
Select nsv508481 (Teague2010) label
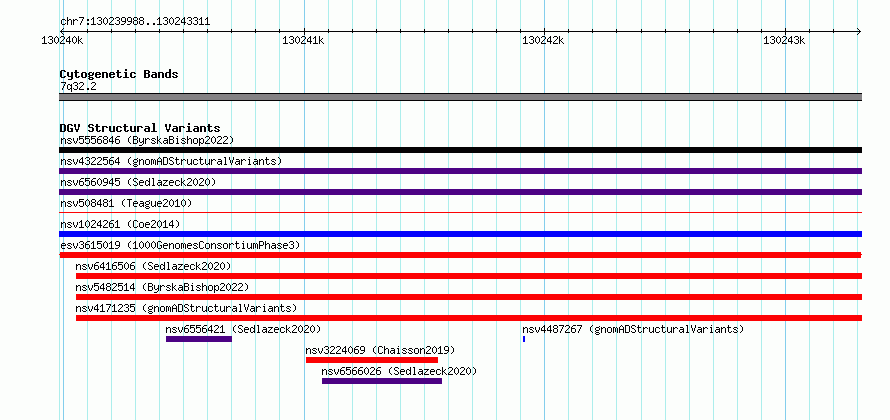click(126, 203)
